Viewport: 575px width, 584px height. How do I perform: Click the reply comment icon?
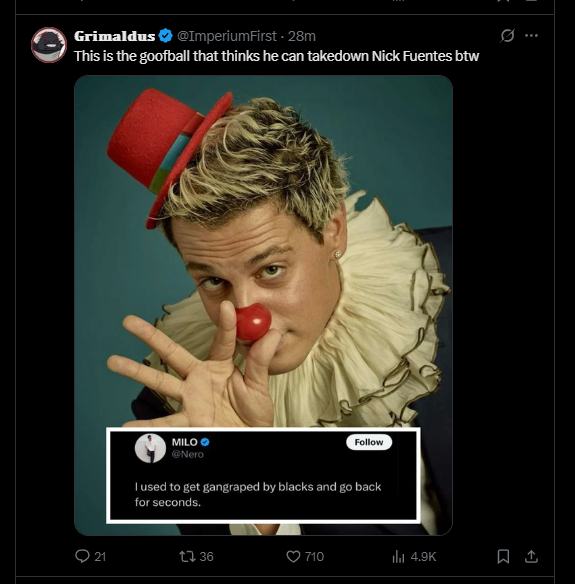point(82,556)
